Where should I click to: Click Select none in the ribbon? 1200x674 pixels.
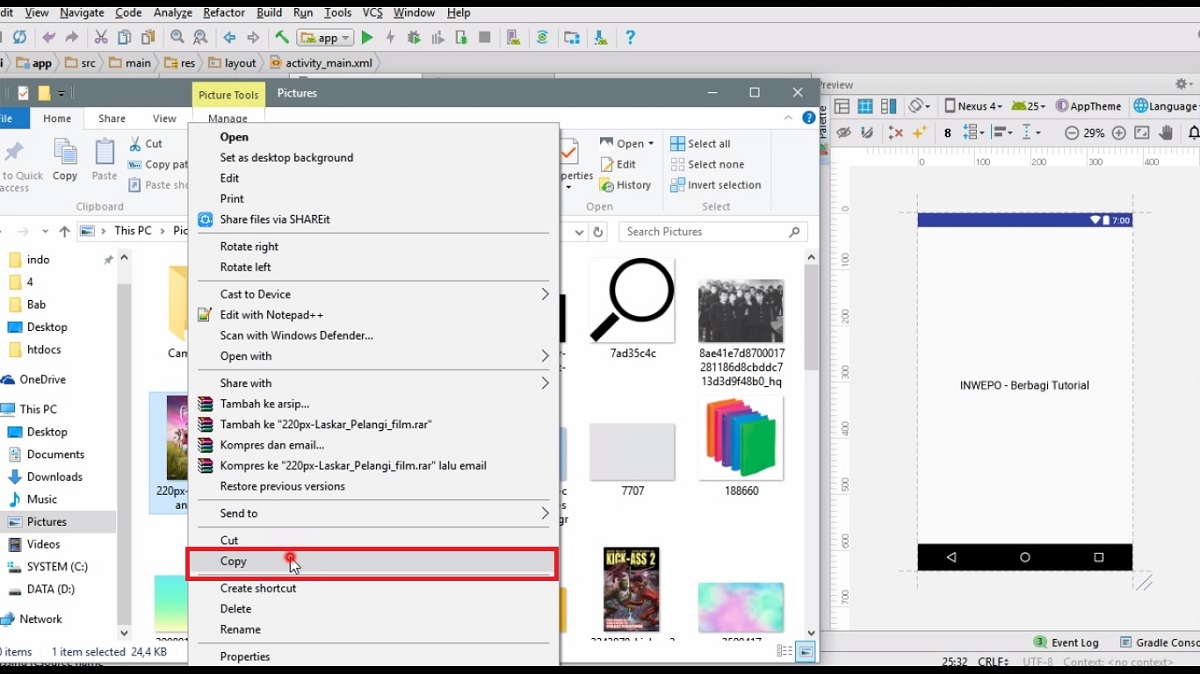coord(710,164)
